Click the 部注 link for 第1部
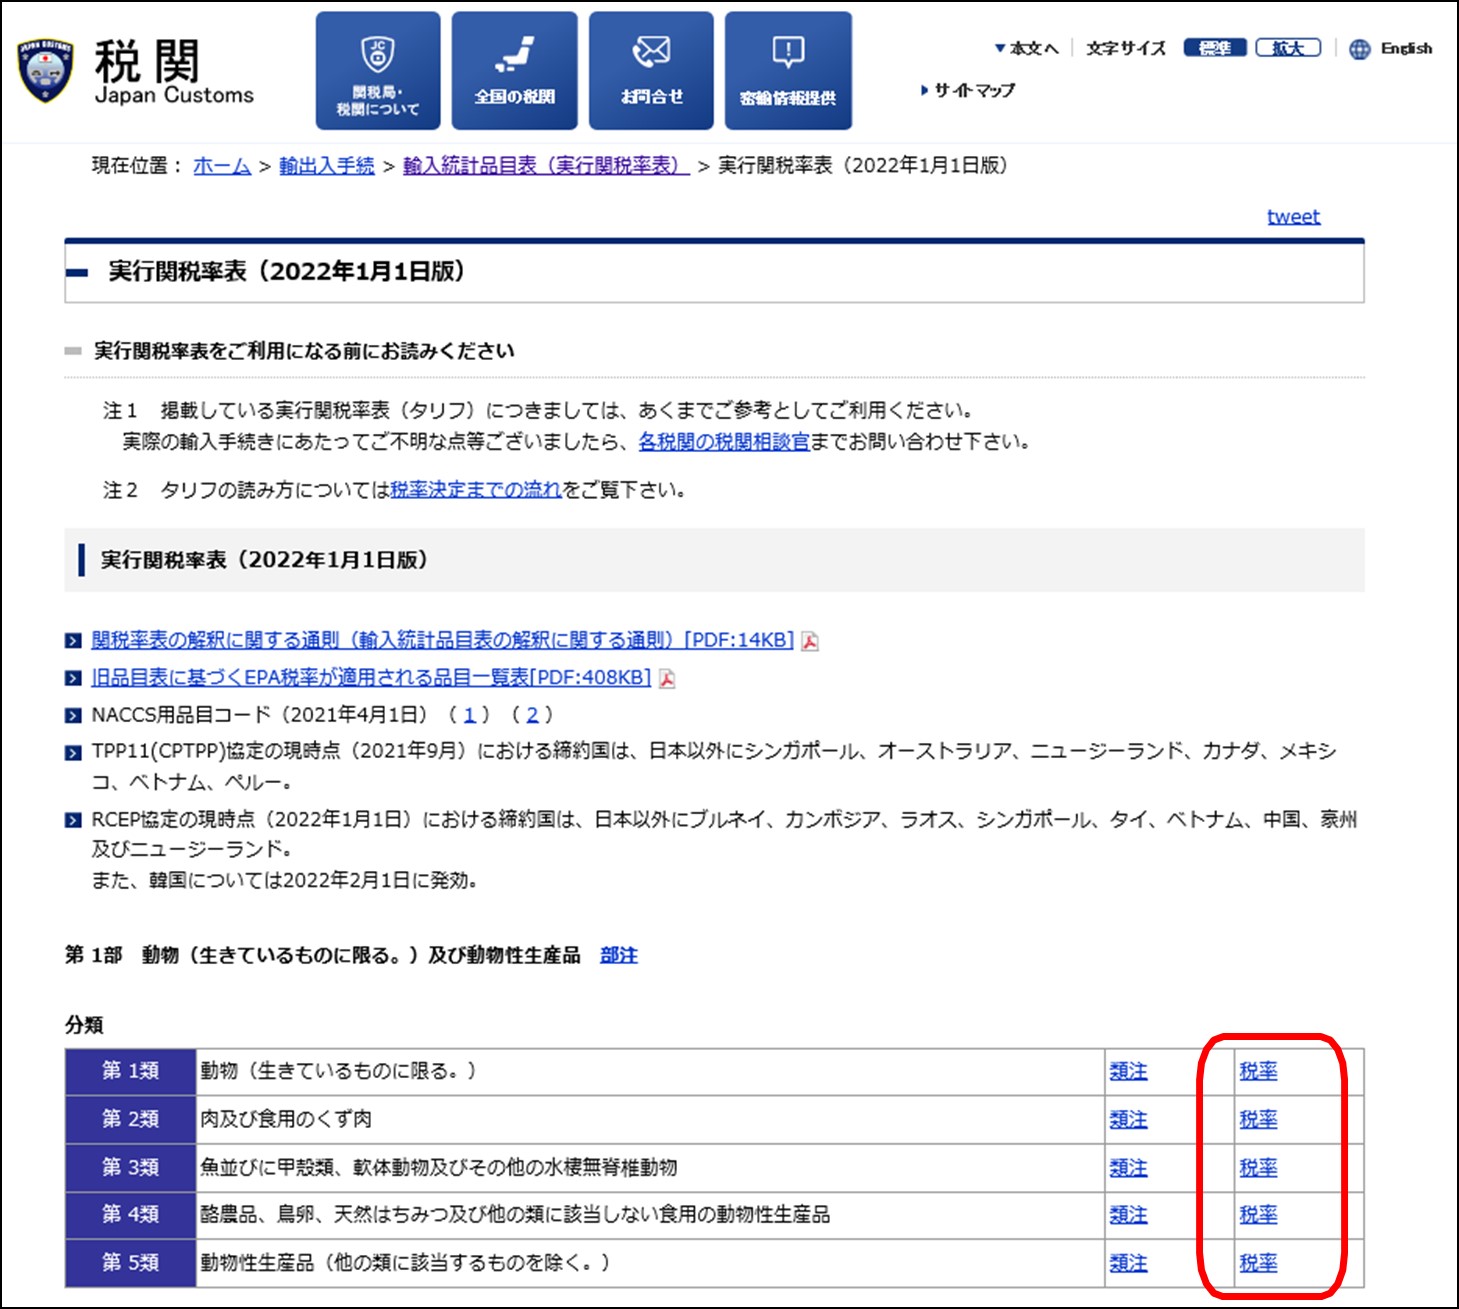Screen dimensions: 1459x1309 [x=618, y=955]
